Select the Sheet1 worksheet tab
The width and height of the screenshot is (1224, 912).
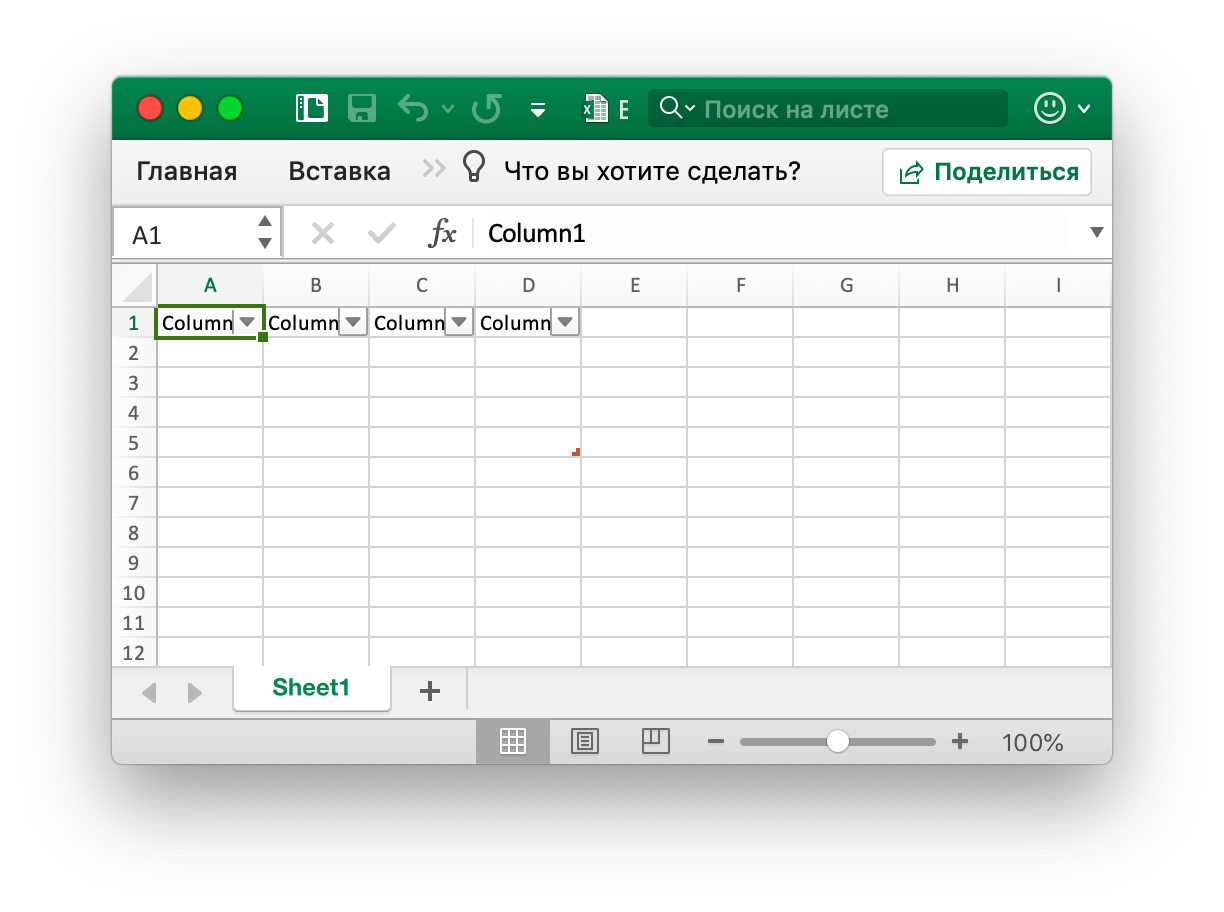pyautogui.click(x=311, y=688)
